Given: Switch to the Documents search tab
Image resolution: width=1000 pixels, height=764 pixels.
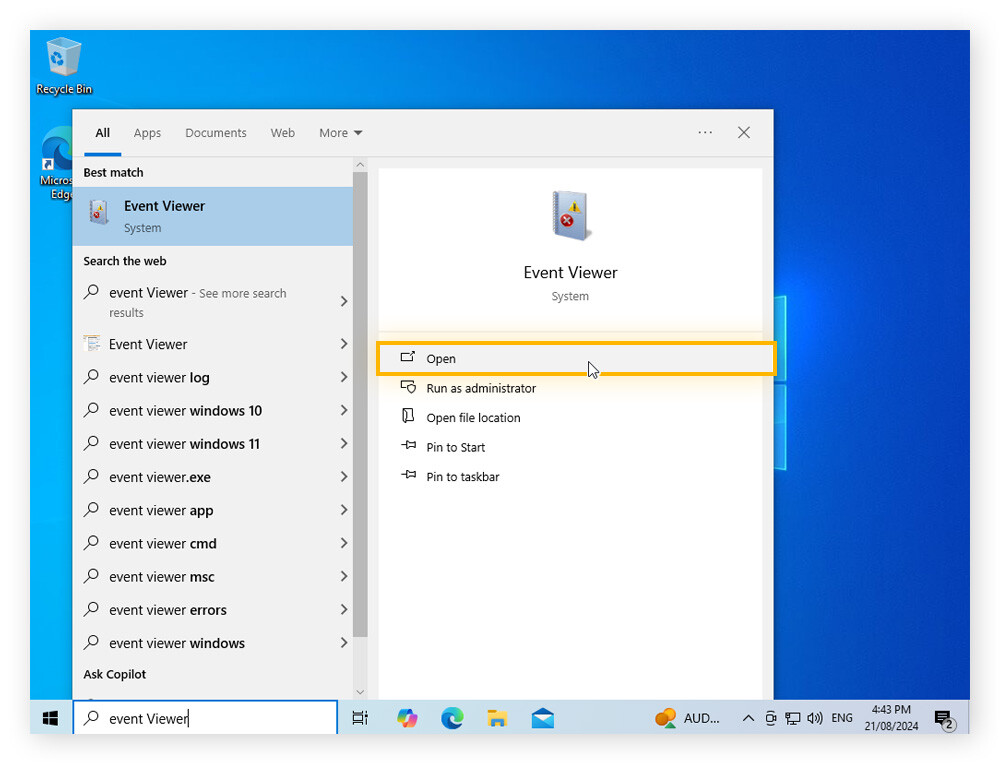Looking at the screenshot, I should [x=215, y=132].
